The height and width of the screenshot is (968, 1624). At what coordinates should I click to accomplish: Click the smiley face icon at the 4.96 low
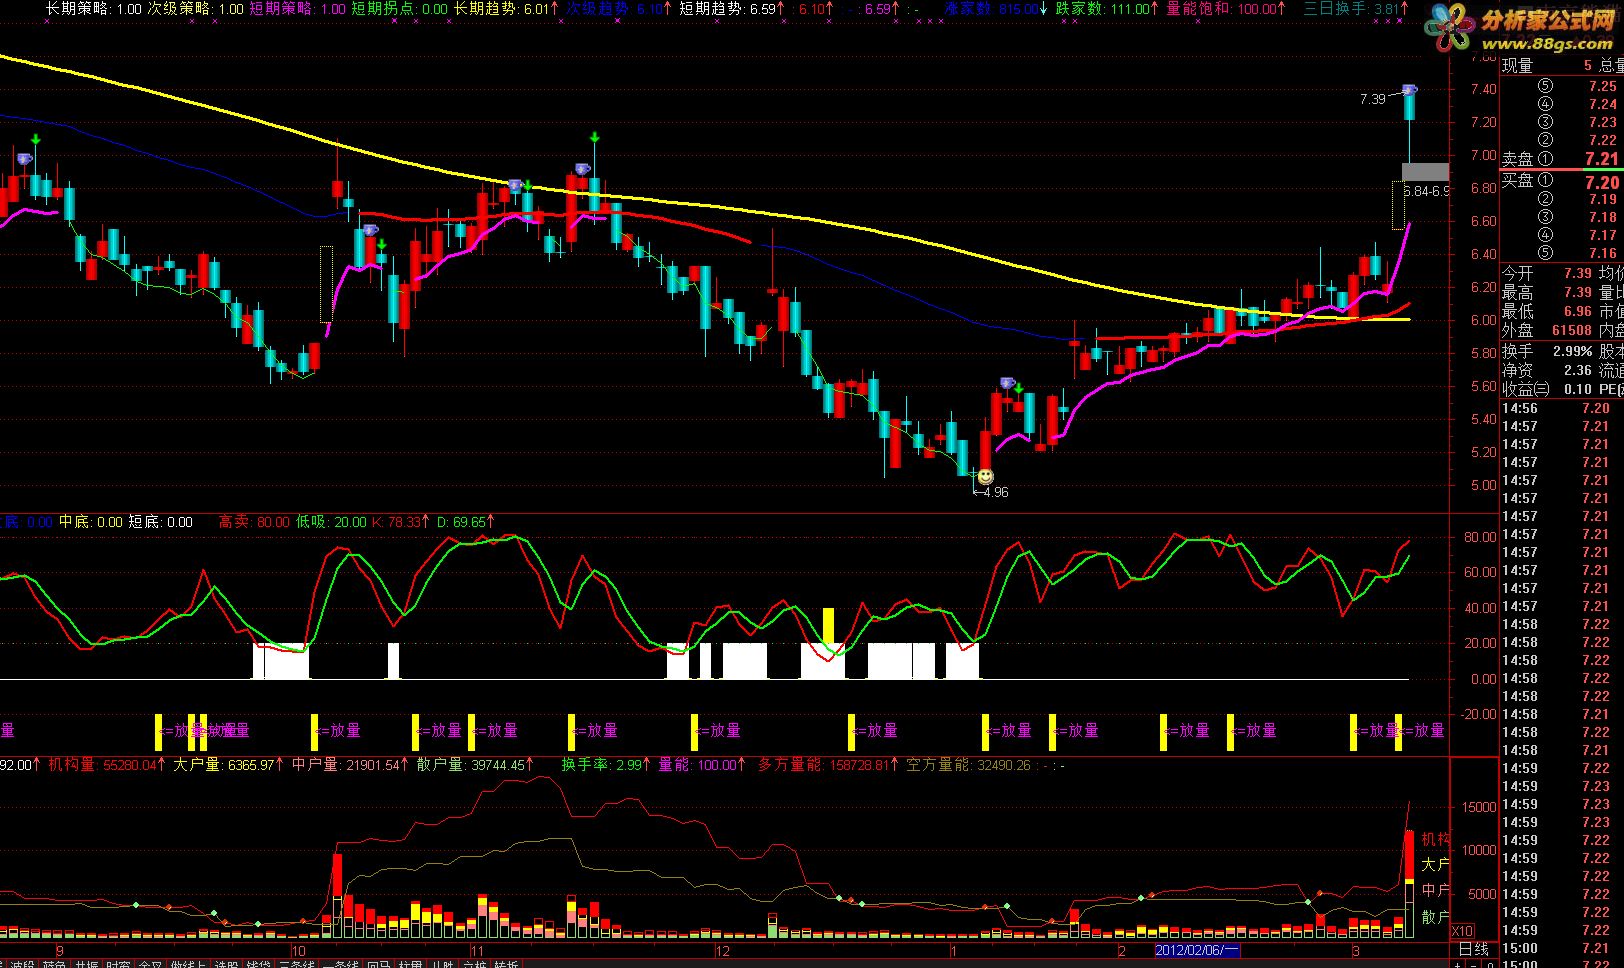pos(985,476)
